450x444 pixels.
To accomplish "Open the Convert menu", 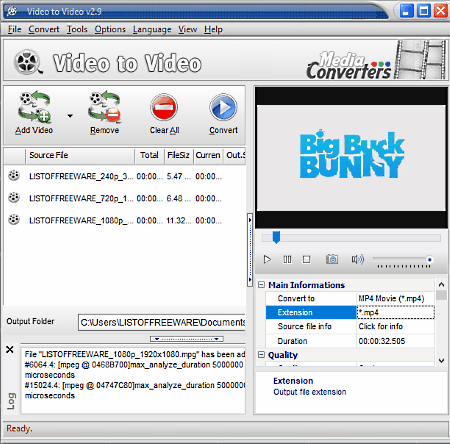I will (x=44, y=29).
